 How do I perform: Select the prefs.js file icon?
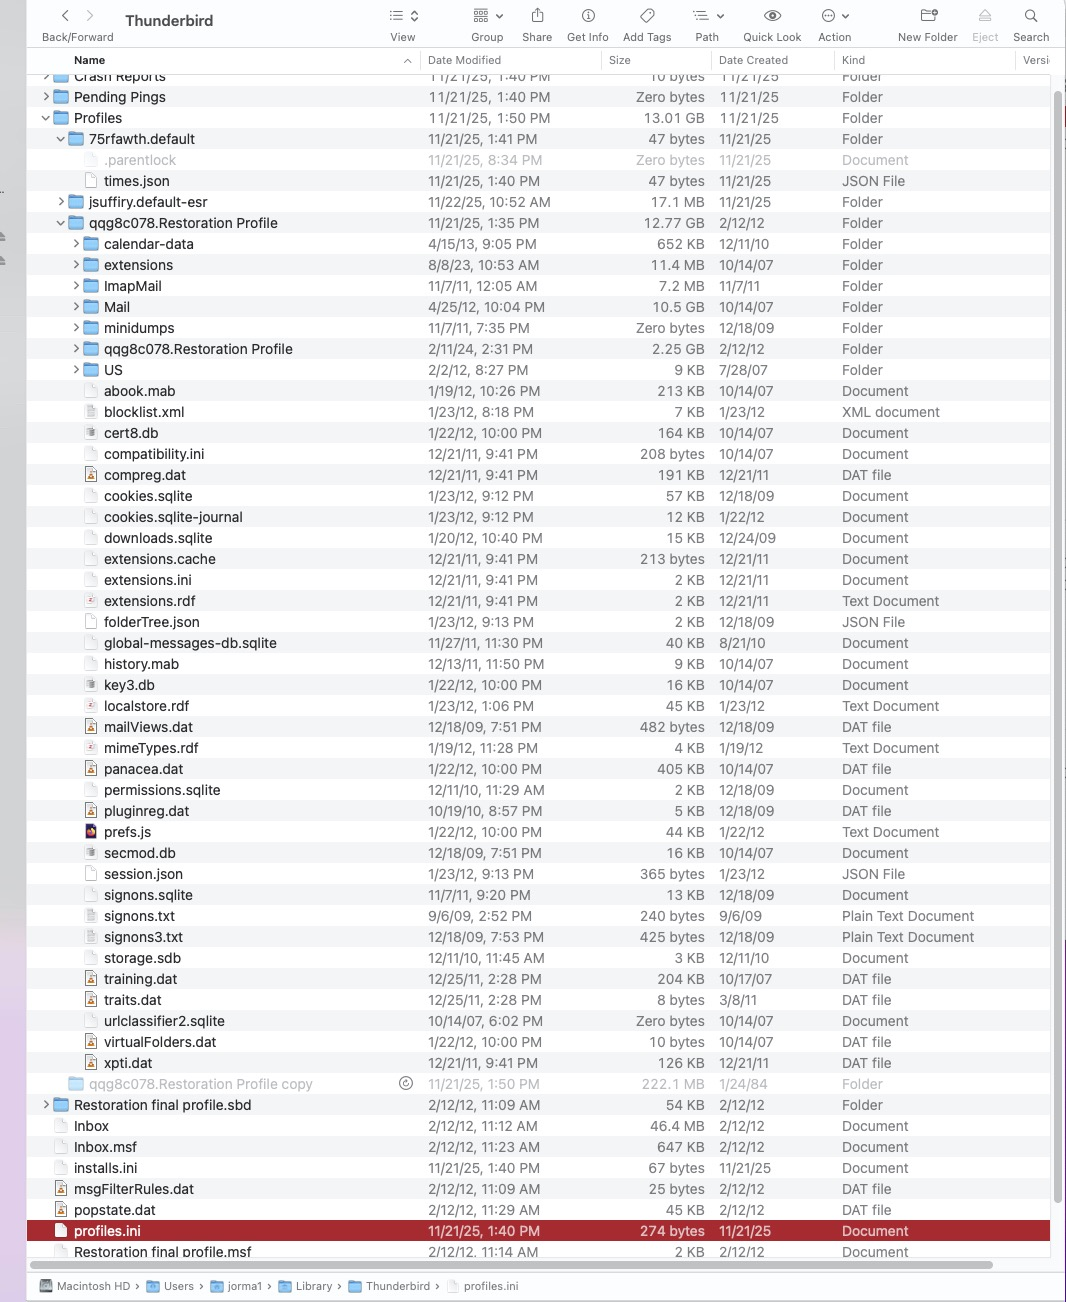click(x=91, y=832)
